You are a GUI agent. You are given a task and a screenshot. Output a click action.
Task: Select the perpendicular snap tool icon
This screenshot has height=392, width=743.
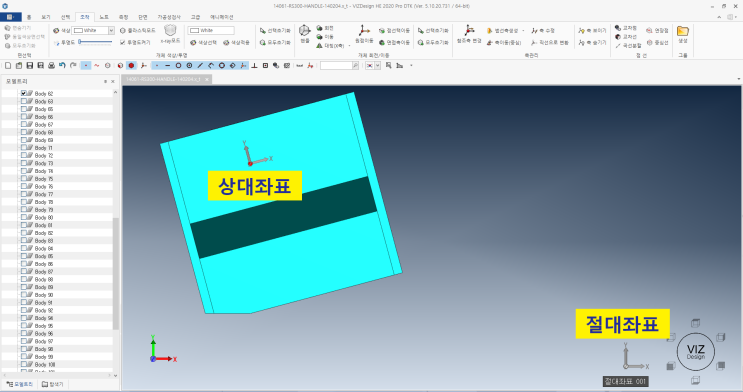254,65
